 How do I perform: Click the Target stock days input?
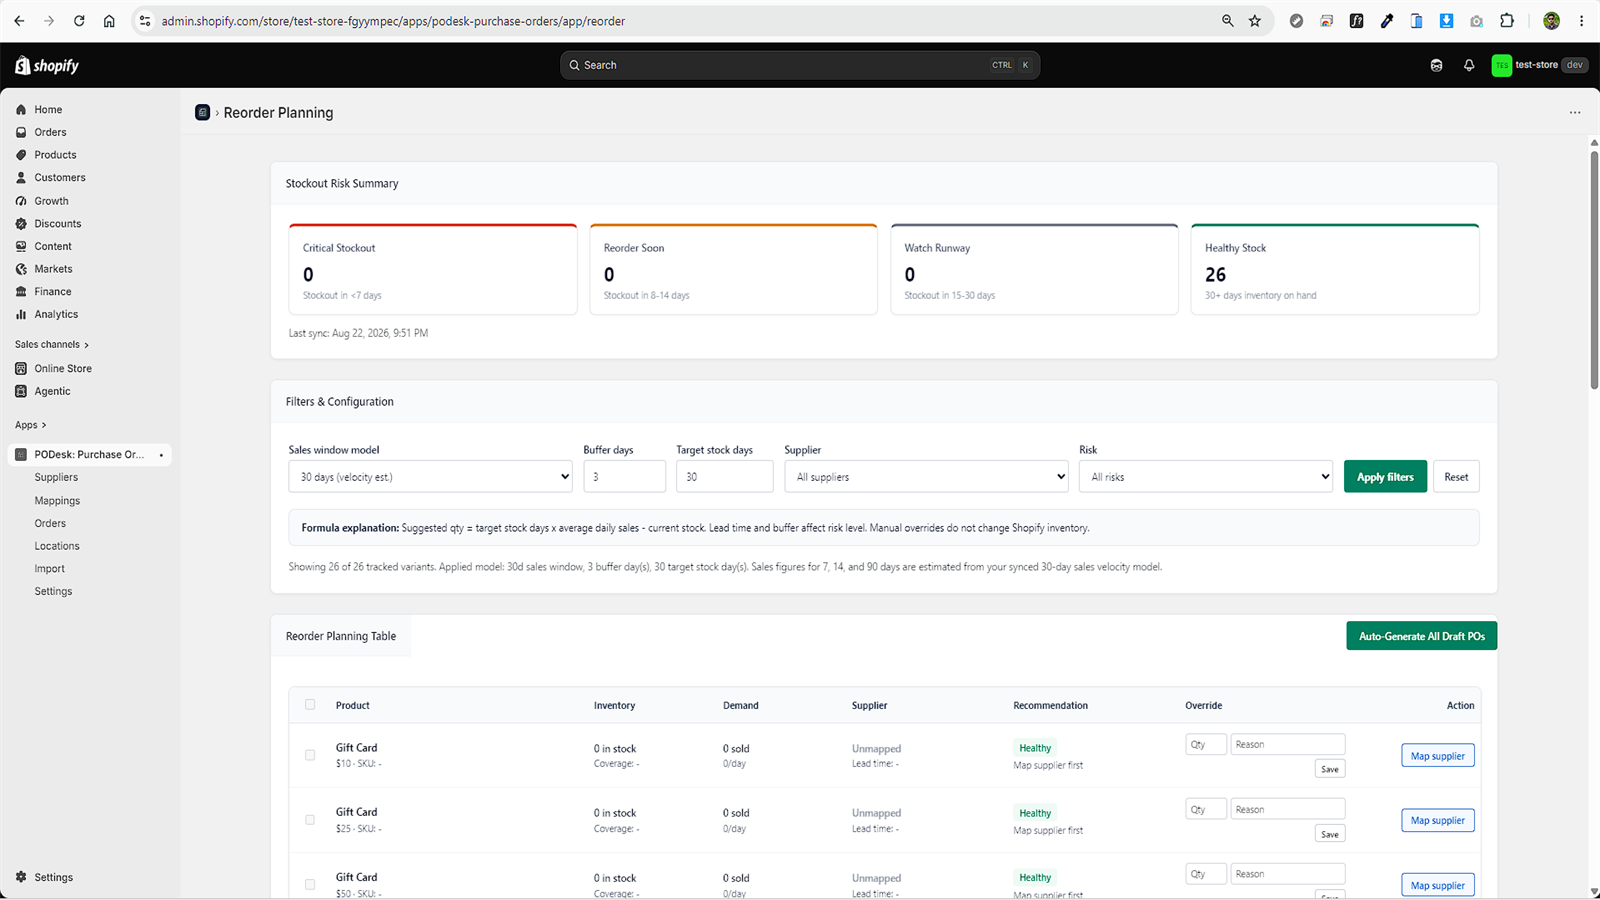724,477
